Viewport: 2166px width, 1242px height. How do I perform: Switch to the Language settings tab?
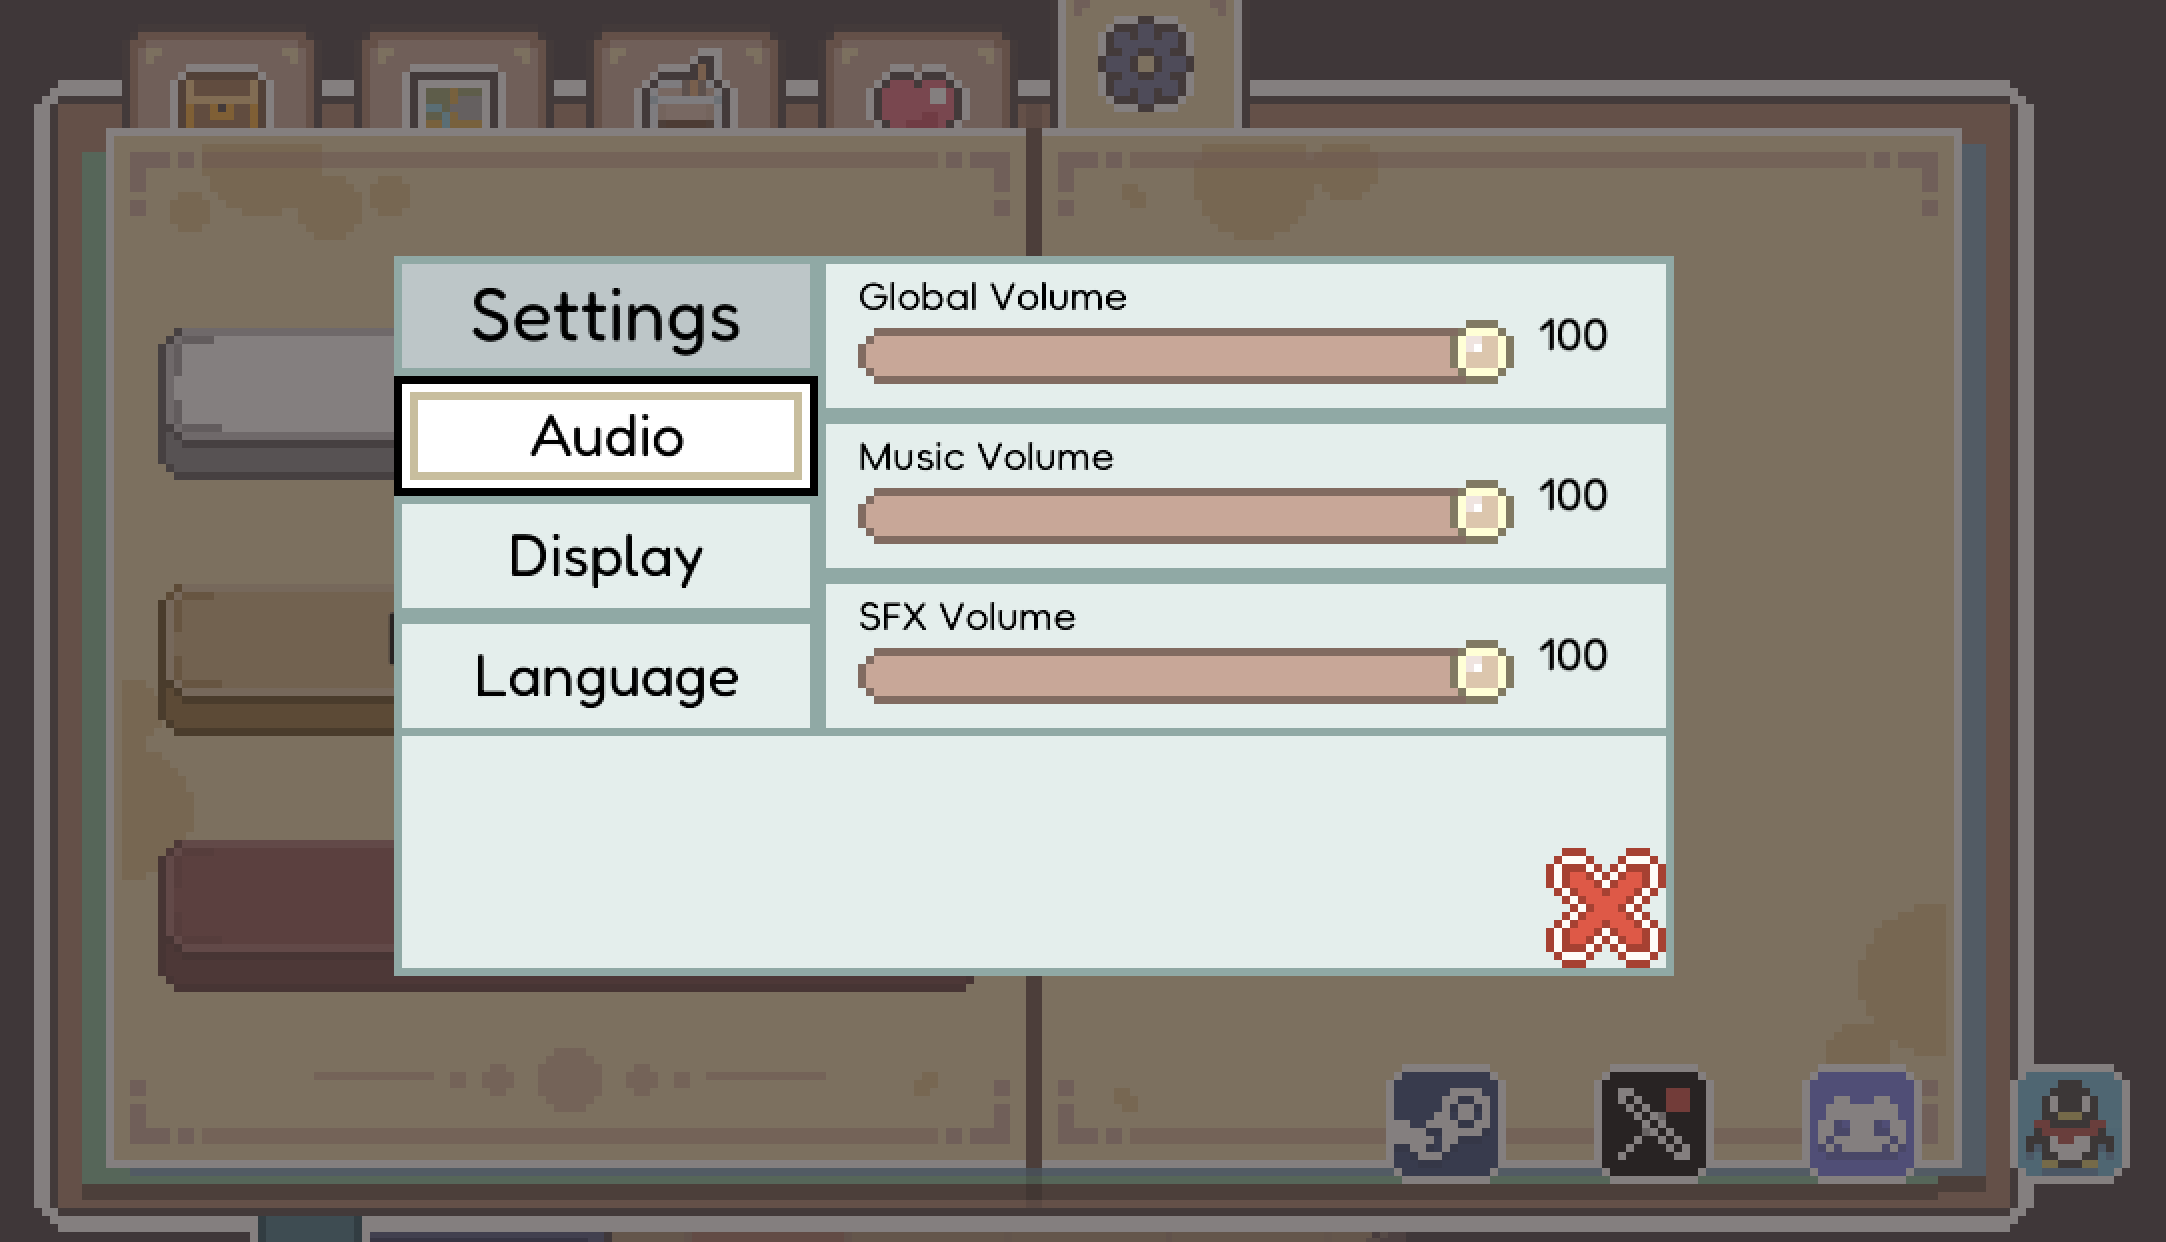(606, 676)
